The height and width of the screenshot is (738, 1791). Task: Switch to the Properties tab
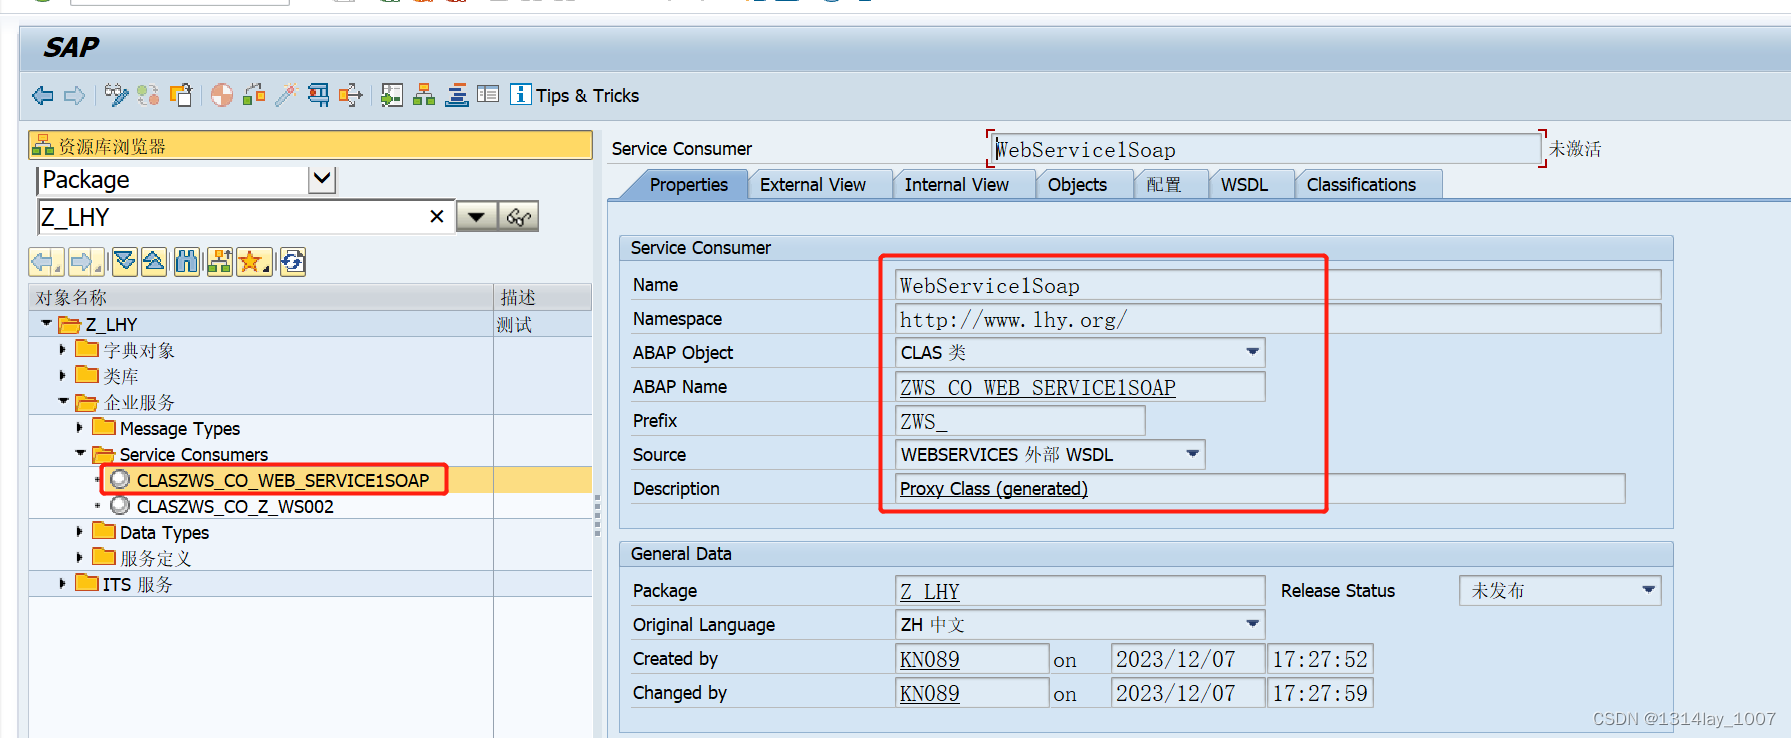[688, 185]
